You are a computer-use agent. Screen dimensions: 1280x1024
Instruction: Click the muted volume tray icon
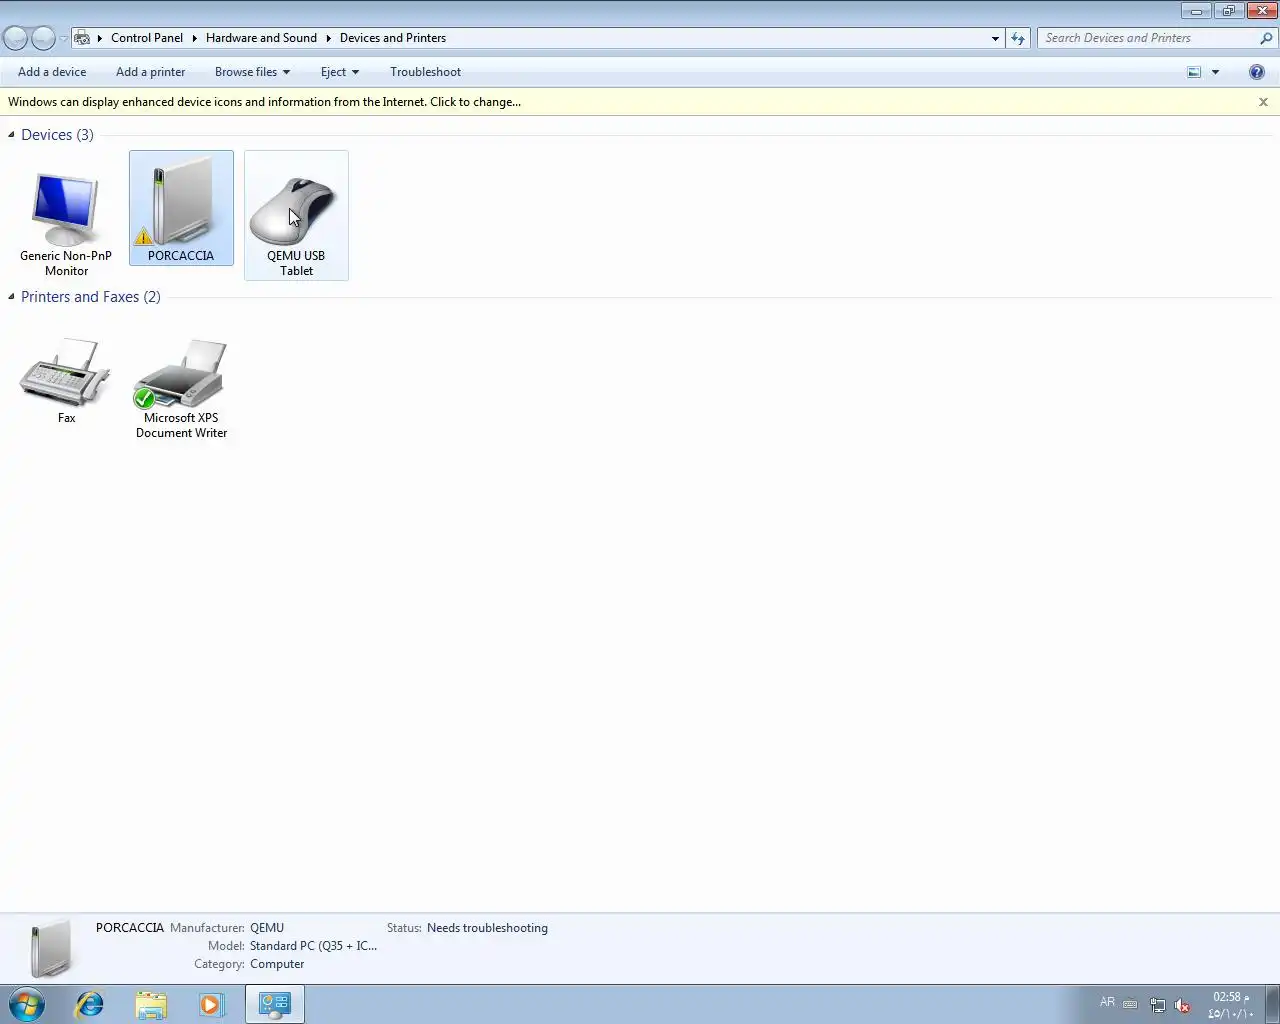pos(1182,1005)
